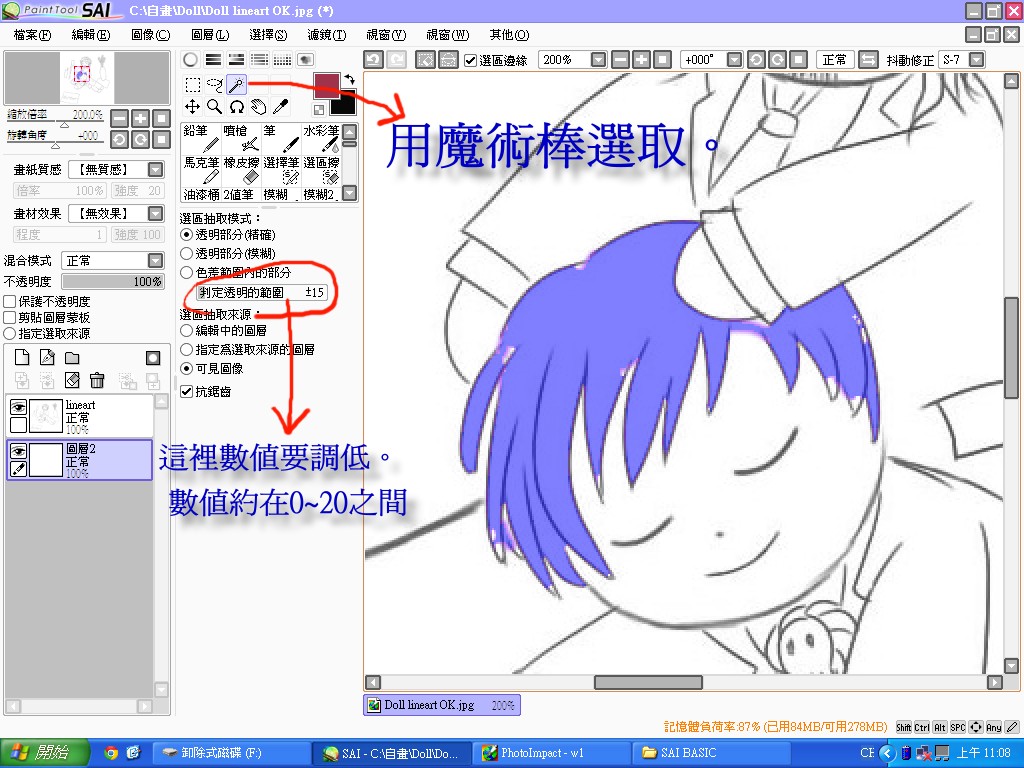Choose the 選區擦 selection eraser
This screenshot has width=1024, height=768.
pyautogui.click(x=321, y=170)
